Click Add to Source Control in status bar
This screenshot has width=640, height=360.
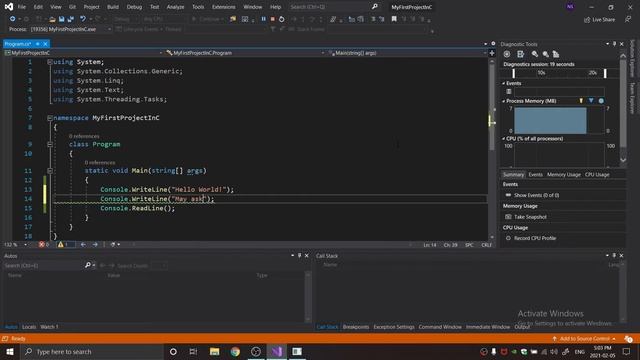point(584,339)
